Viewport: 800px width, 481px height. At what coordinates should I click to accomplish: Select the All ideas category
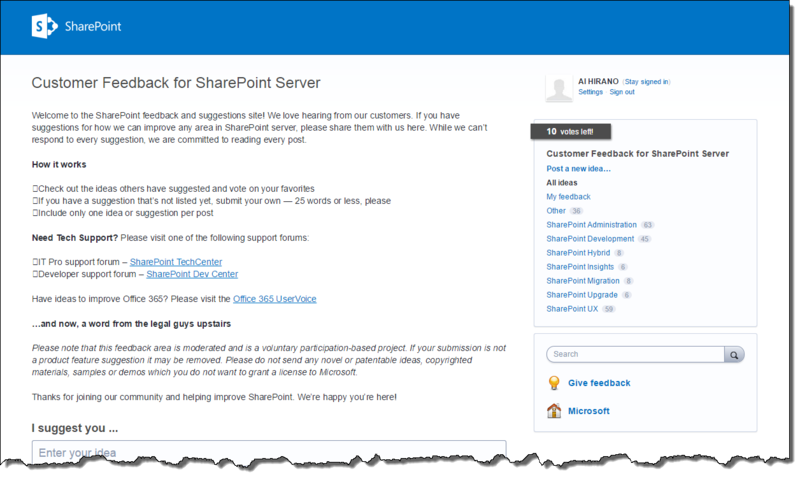(562, 183)
